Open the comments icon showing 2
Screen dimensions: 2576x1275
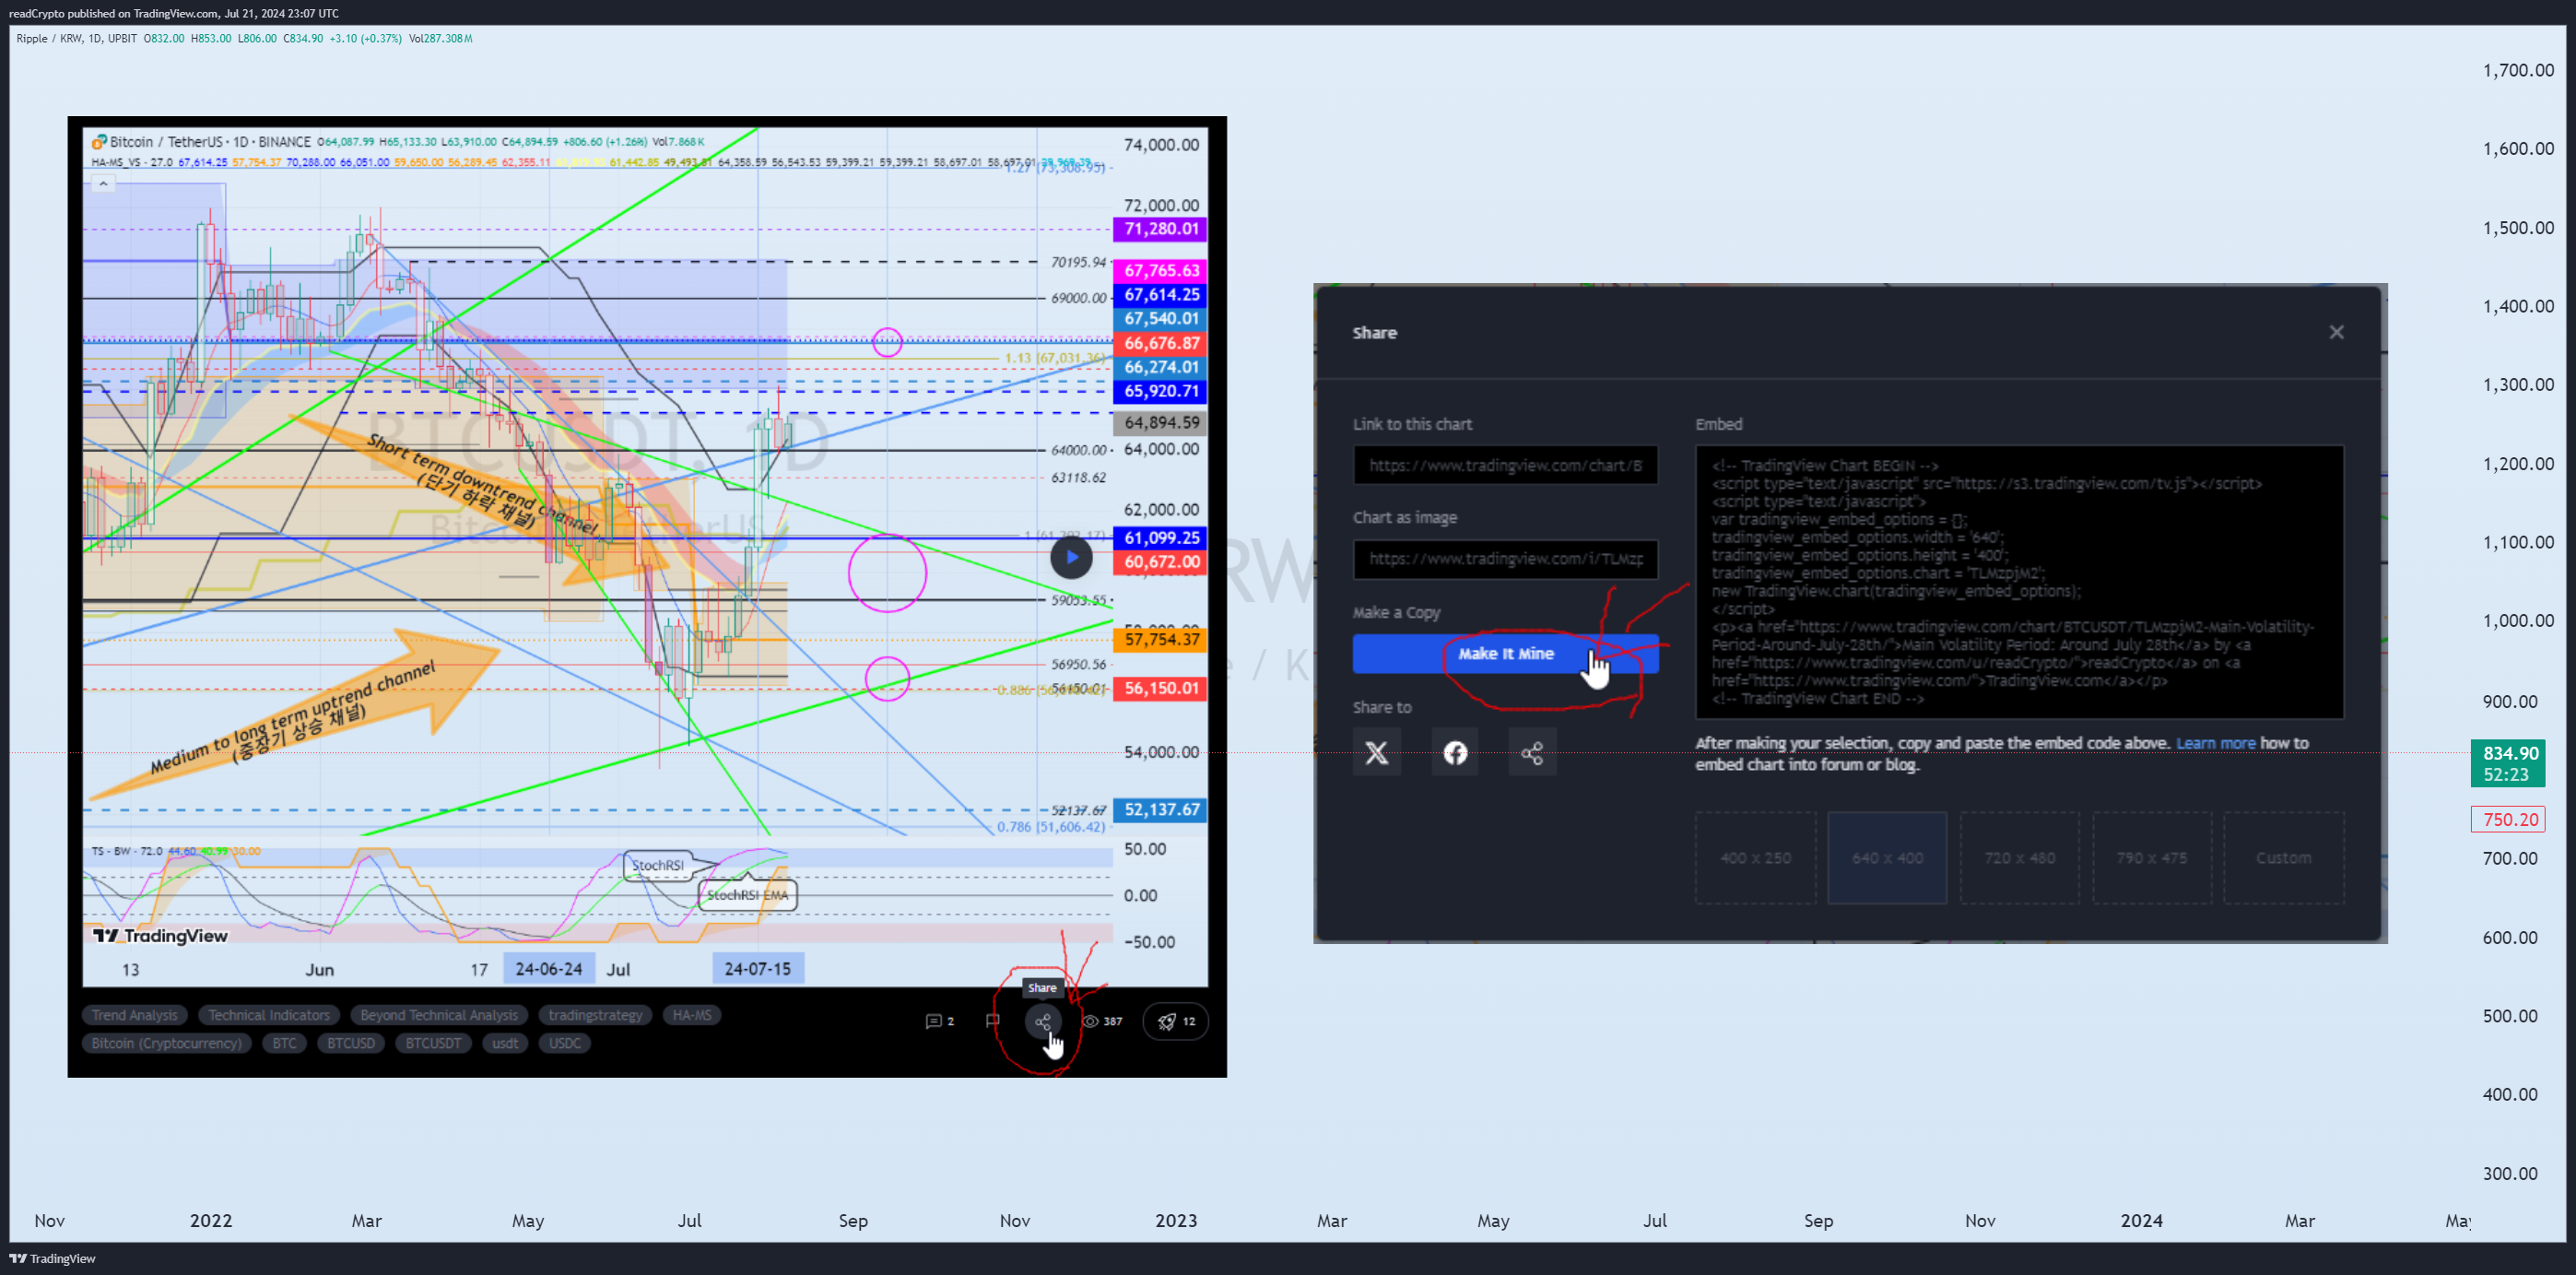[x=939, y=1021]
